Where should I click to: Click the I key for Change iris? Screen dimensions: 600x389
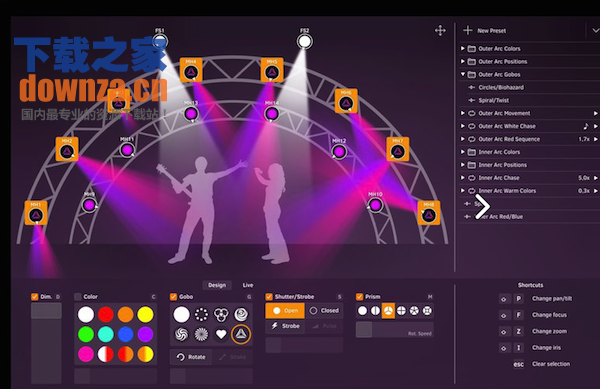(518, 348)
